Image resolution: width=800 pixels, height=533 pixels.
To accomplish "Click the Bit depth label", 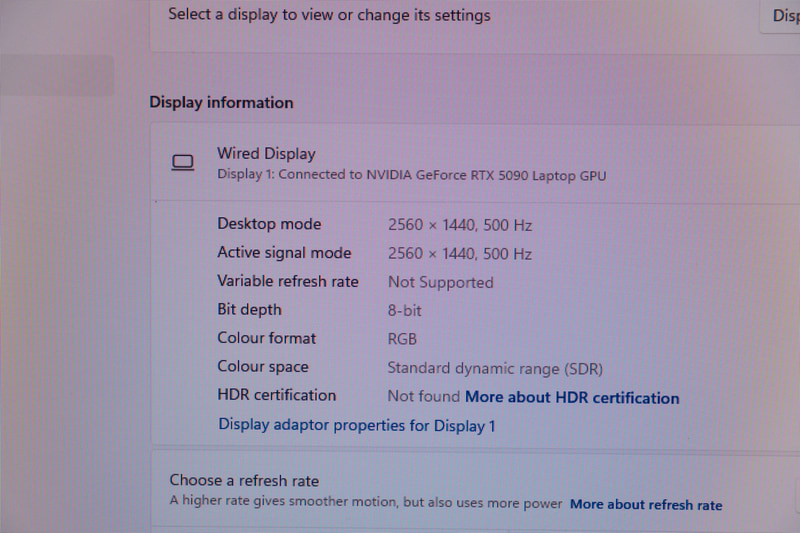I will [x=249, y=310].
